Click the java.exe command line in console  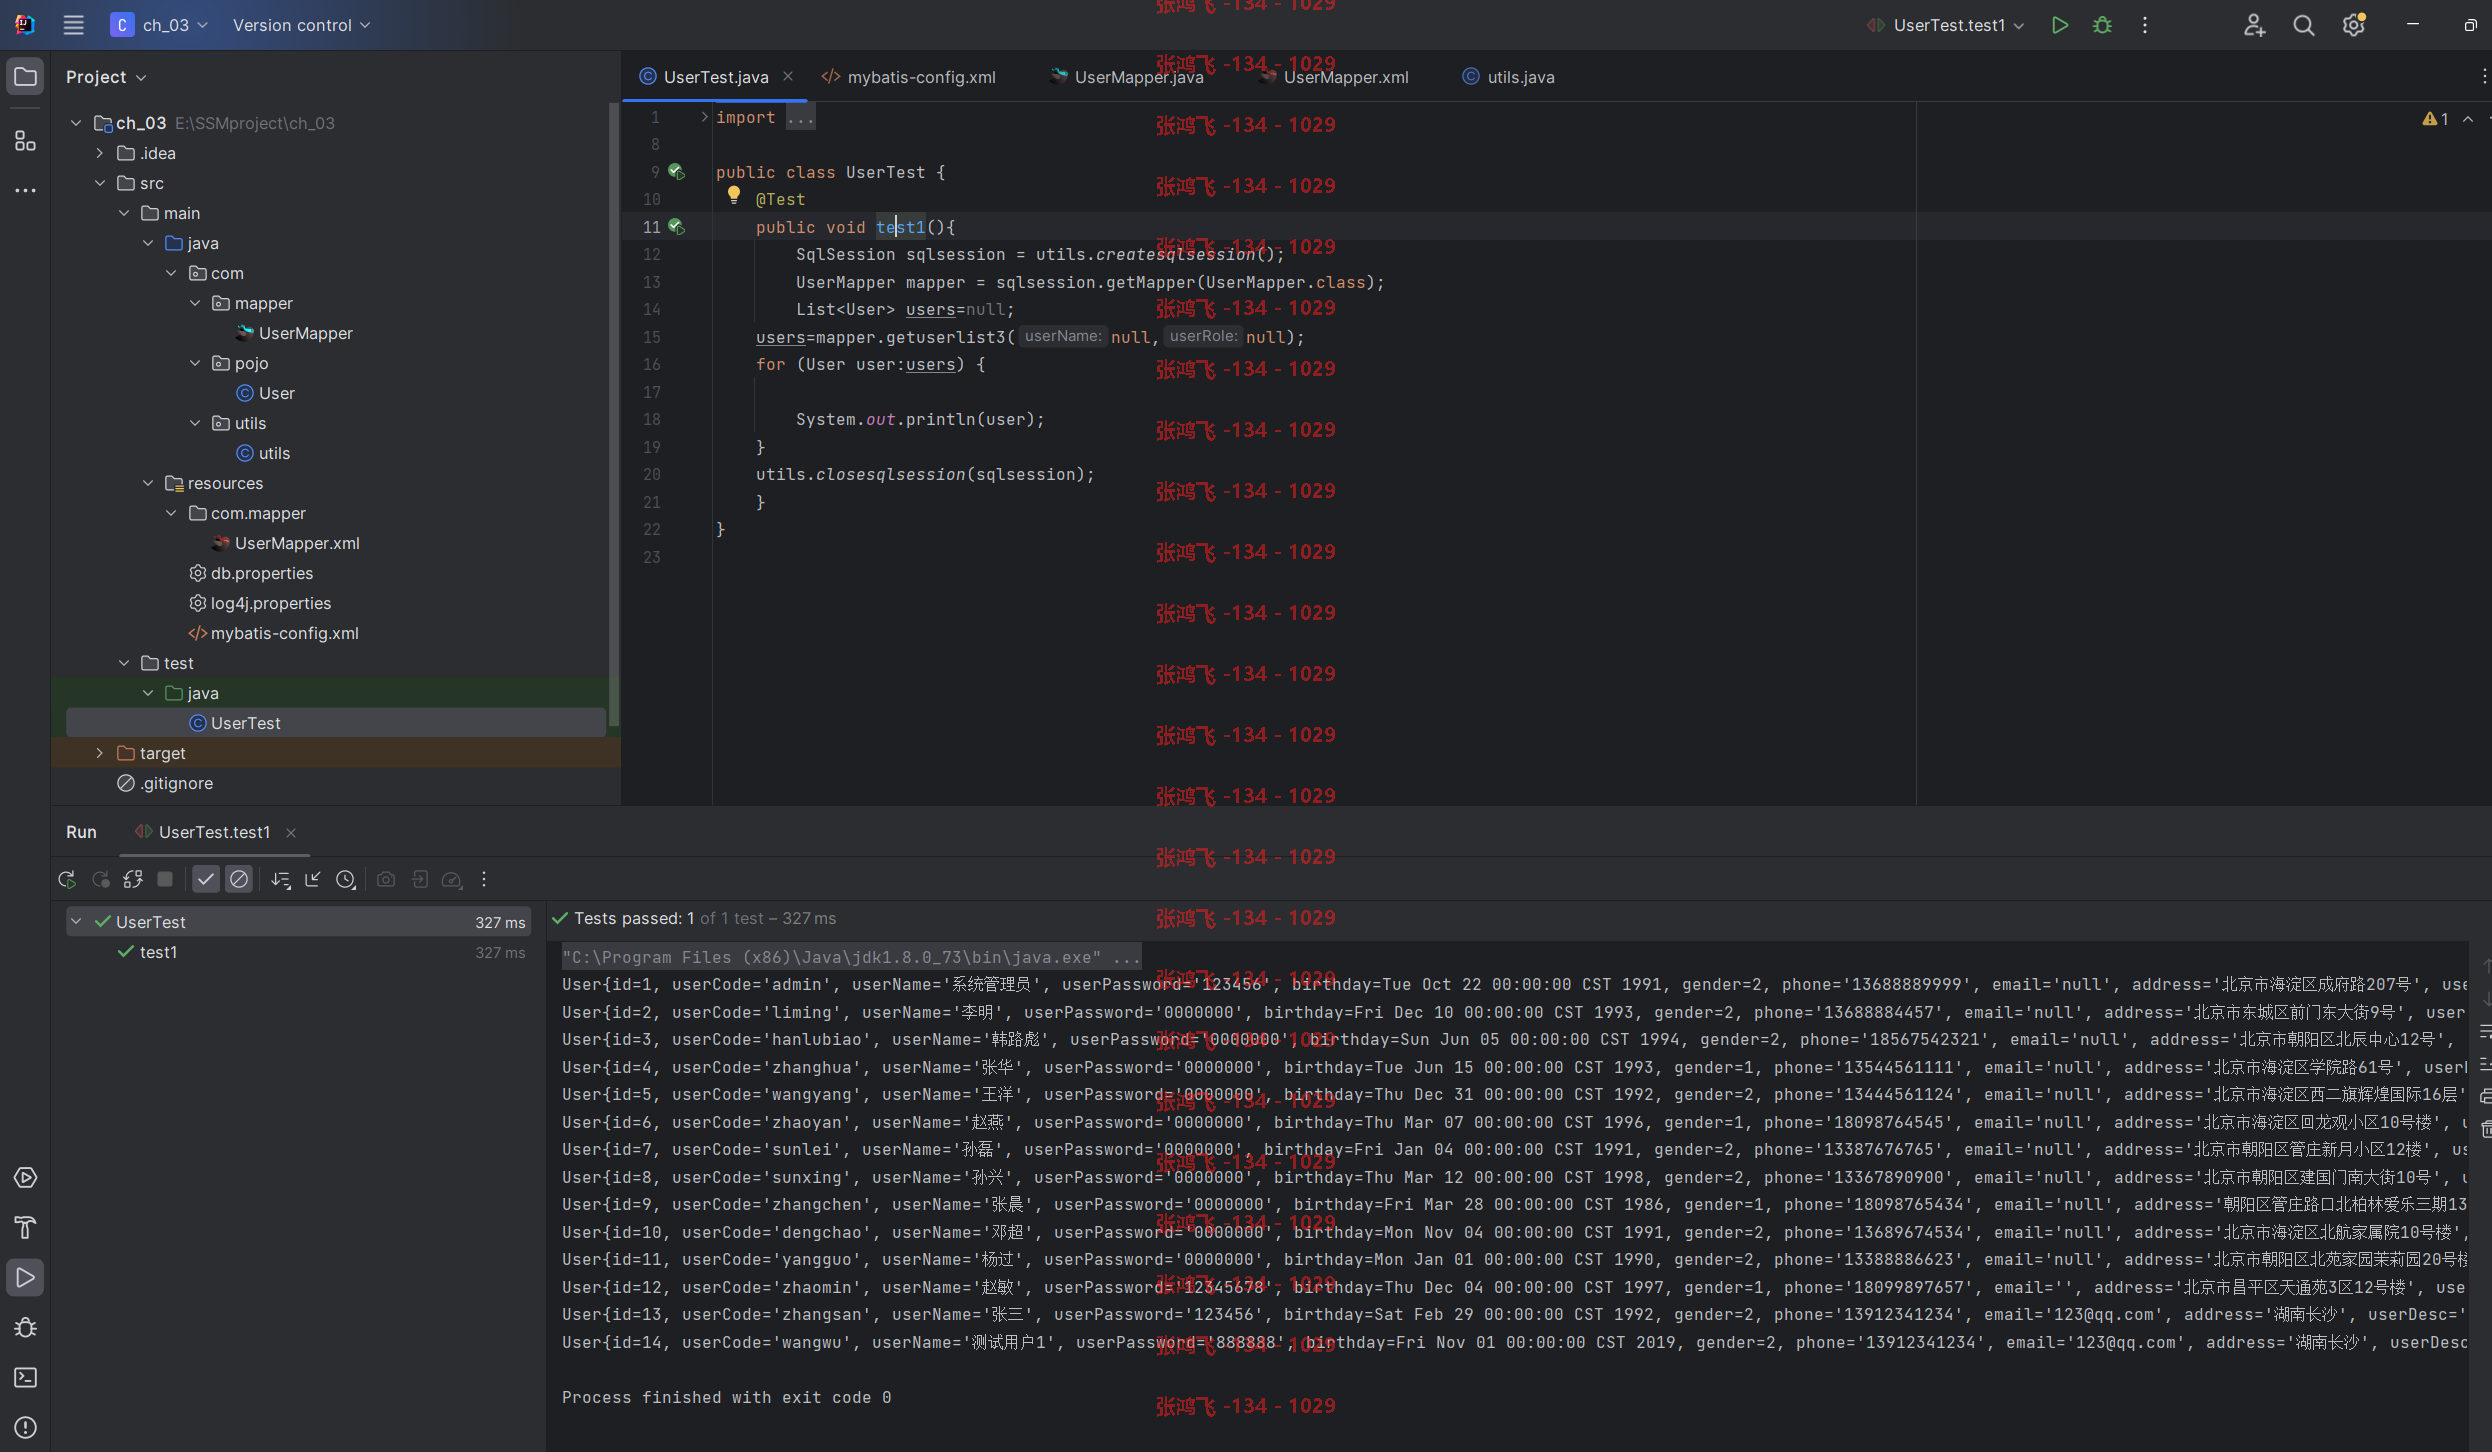851,957
